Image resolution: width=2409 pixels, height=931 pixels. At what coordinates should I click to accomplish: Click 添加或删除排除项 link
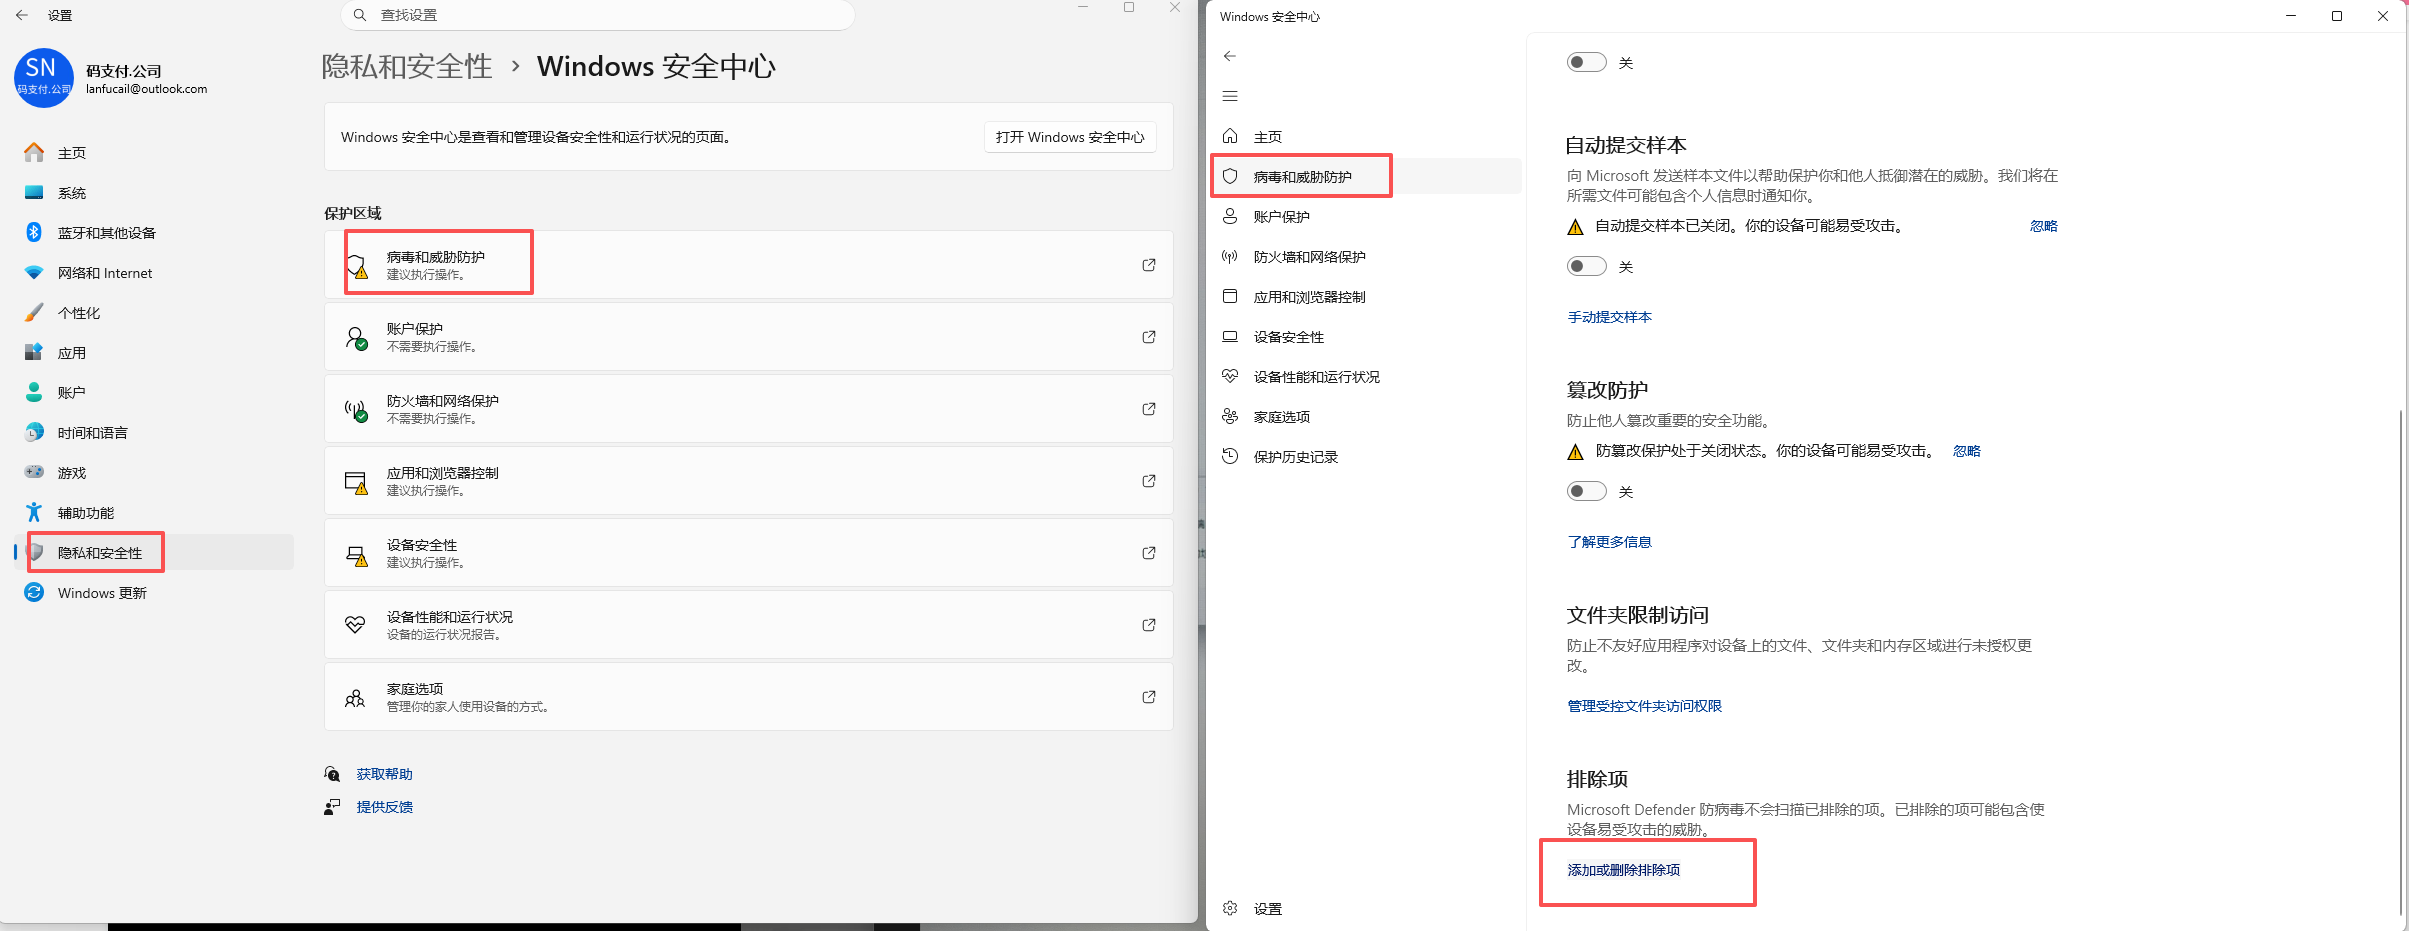[1624, 870]
